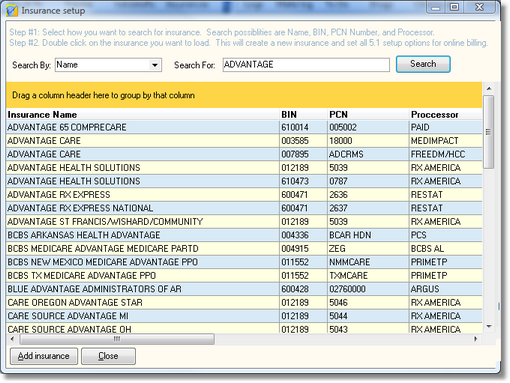Close the Insurance setup window via X
Viewport: 510px width, 383px height.
pos(480,7)
